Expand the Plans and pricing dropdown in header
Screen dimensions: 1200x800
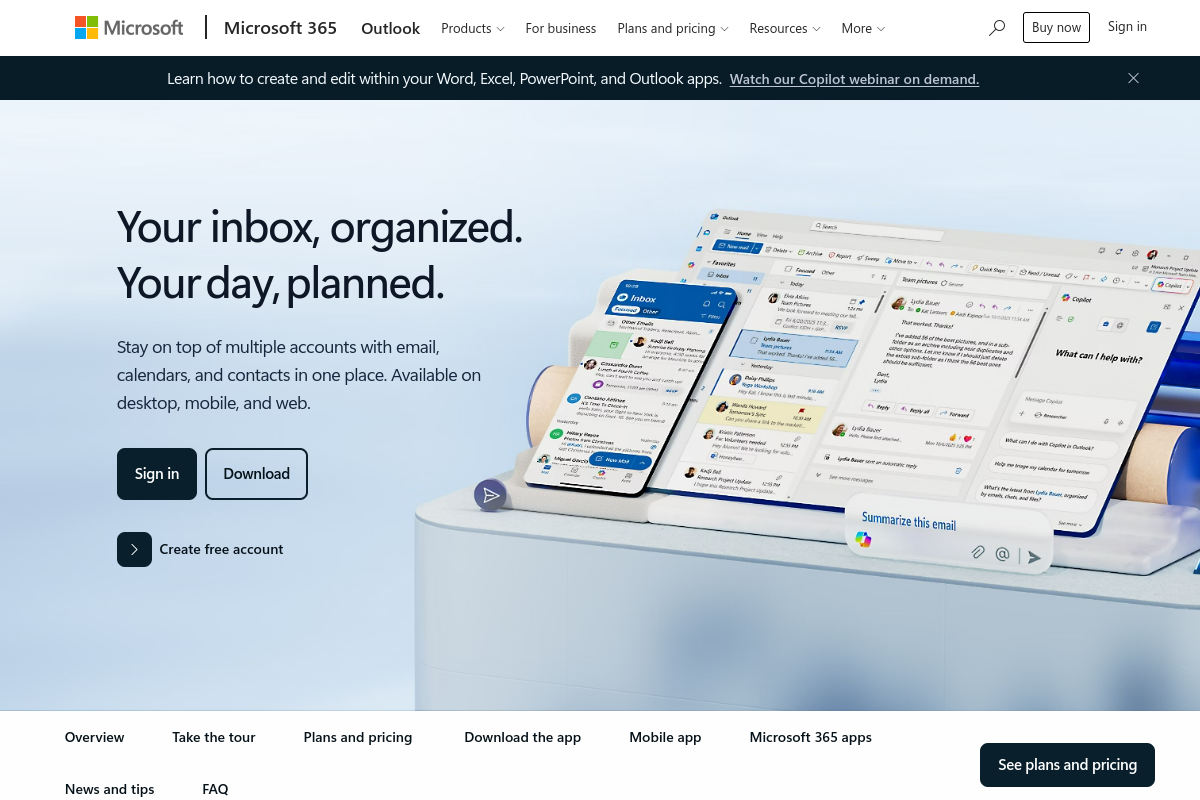(673, 28)
